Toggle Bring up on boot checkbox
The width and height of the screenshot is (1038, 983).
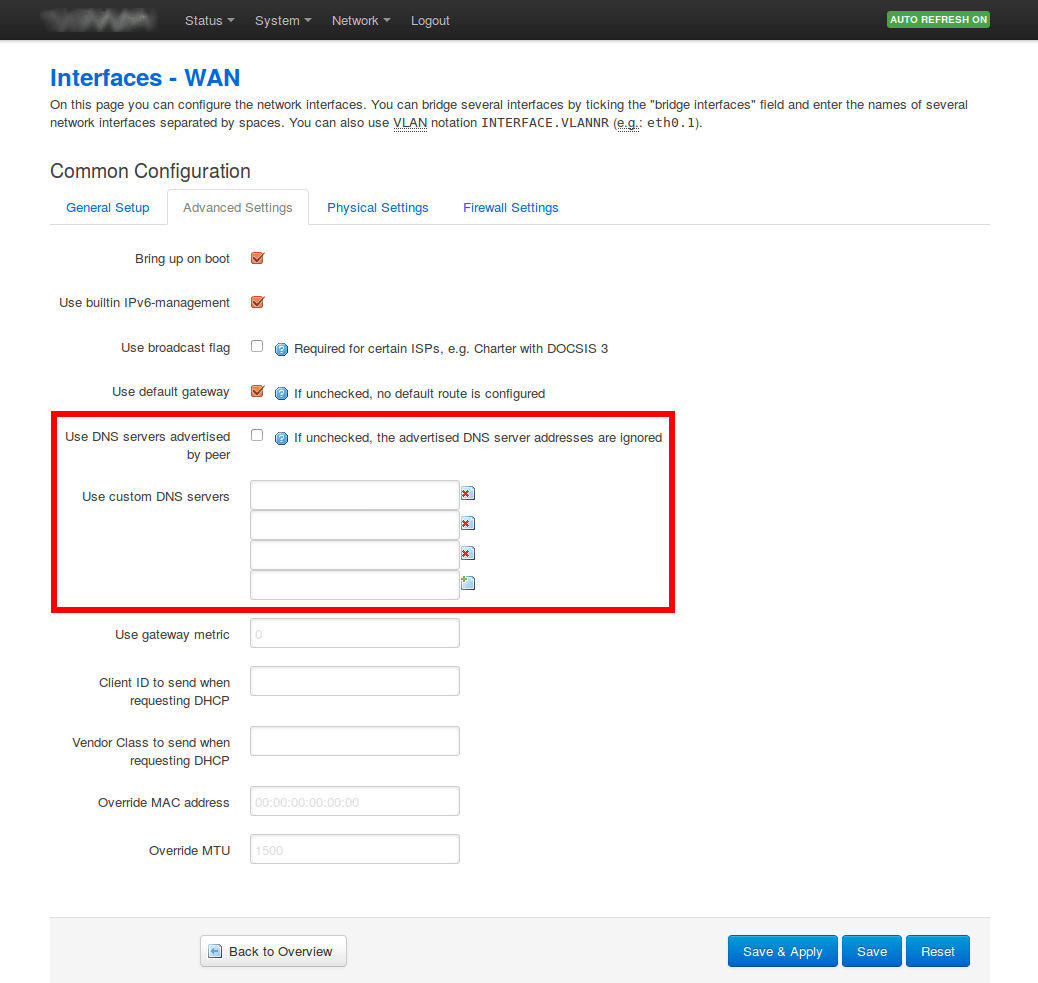point(257,258)
